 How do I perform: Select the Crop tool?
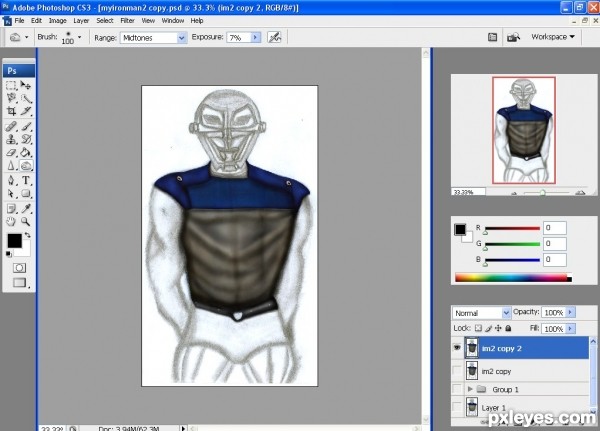[11, 111]
